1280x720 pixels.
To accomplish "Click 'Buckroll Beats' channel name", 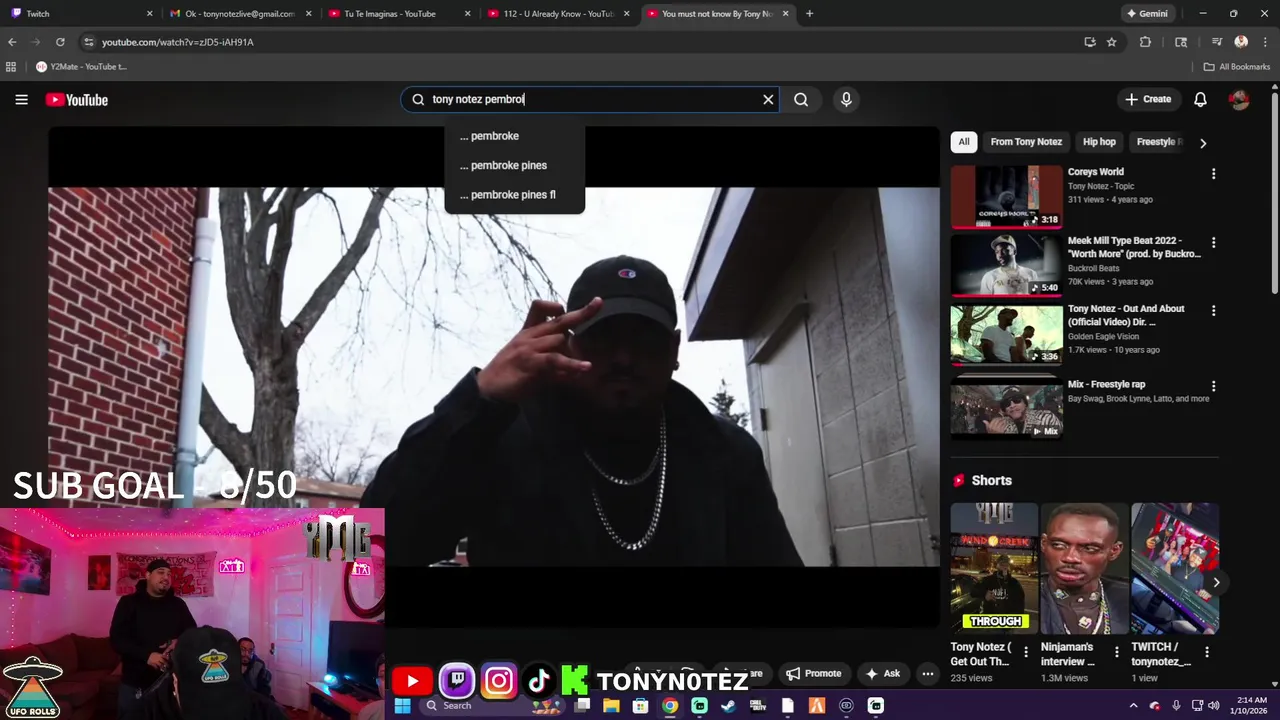I will pyautogui.click(x=1093, y=268).
